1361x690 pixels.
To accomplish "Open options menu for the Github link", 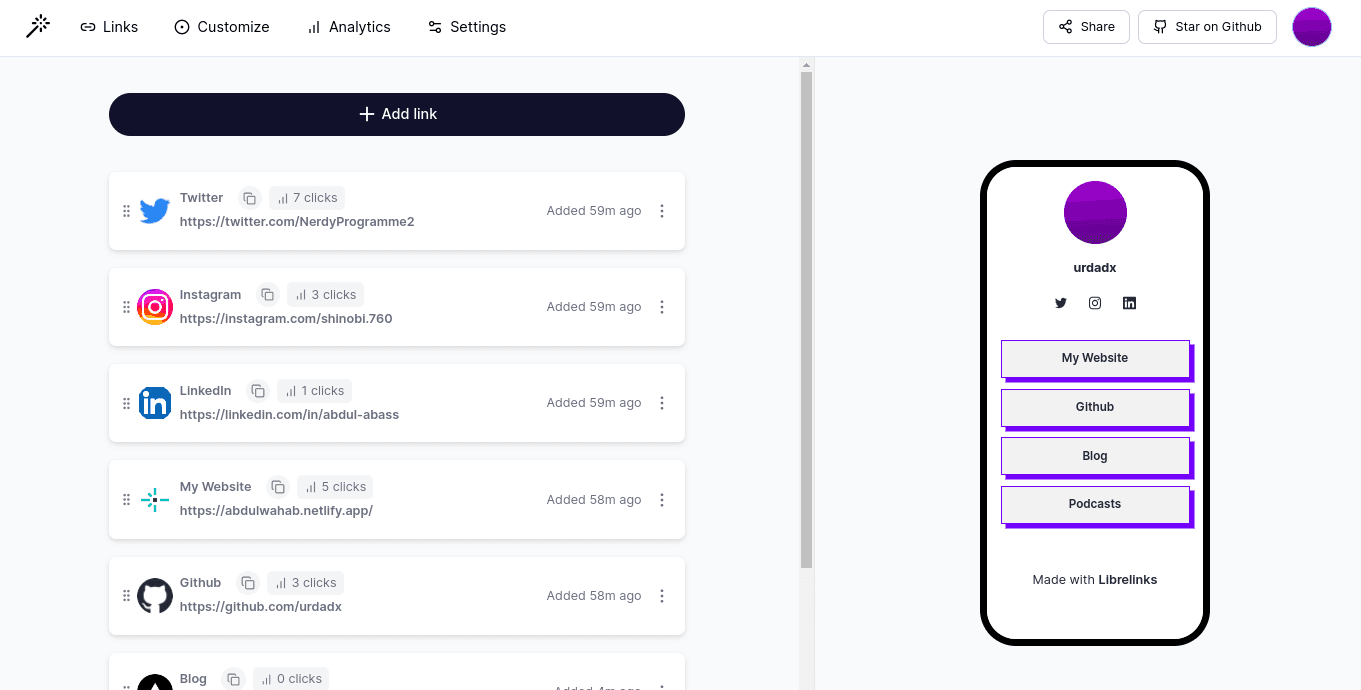I will [x=662, y=595].
